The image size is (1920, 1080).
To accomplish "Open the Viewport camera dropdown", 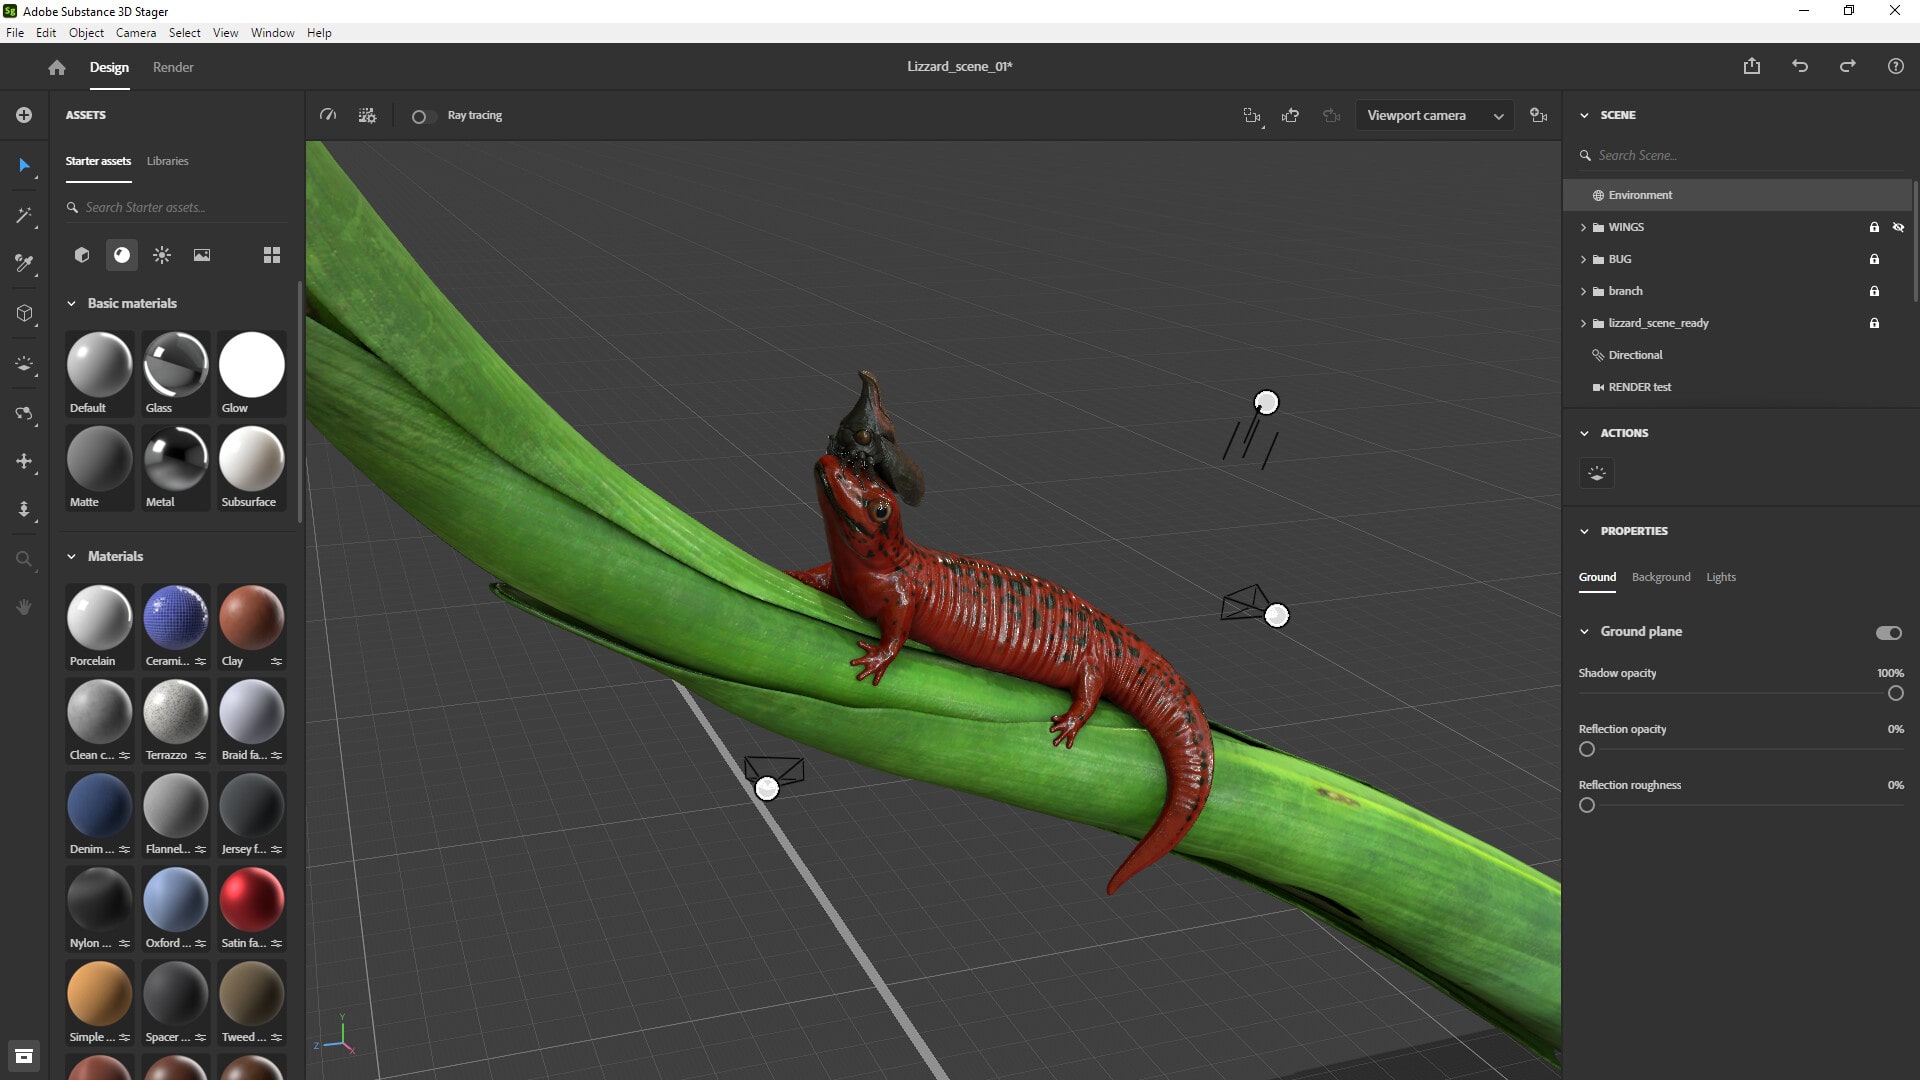I will point(1434,116).
